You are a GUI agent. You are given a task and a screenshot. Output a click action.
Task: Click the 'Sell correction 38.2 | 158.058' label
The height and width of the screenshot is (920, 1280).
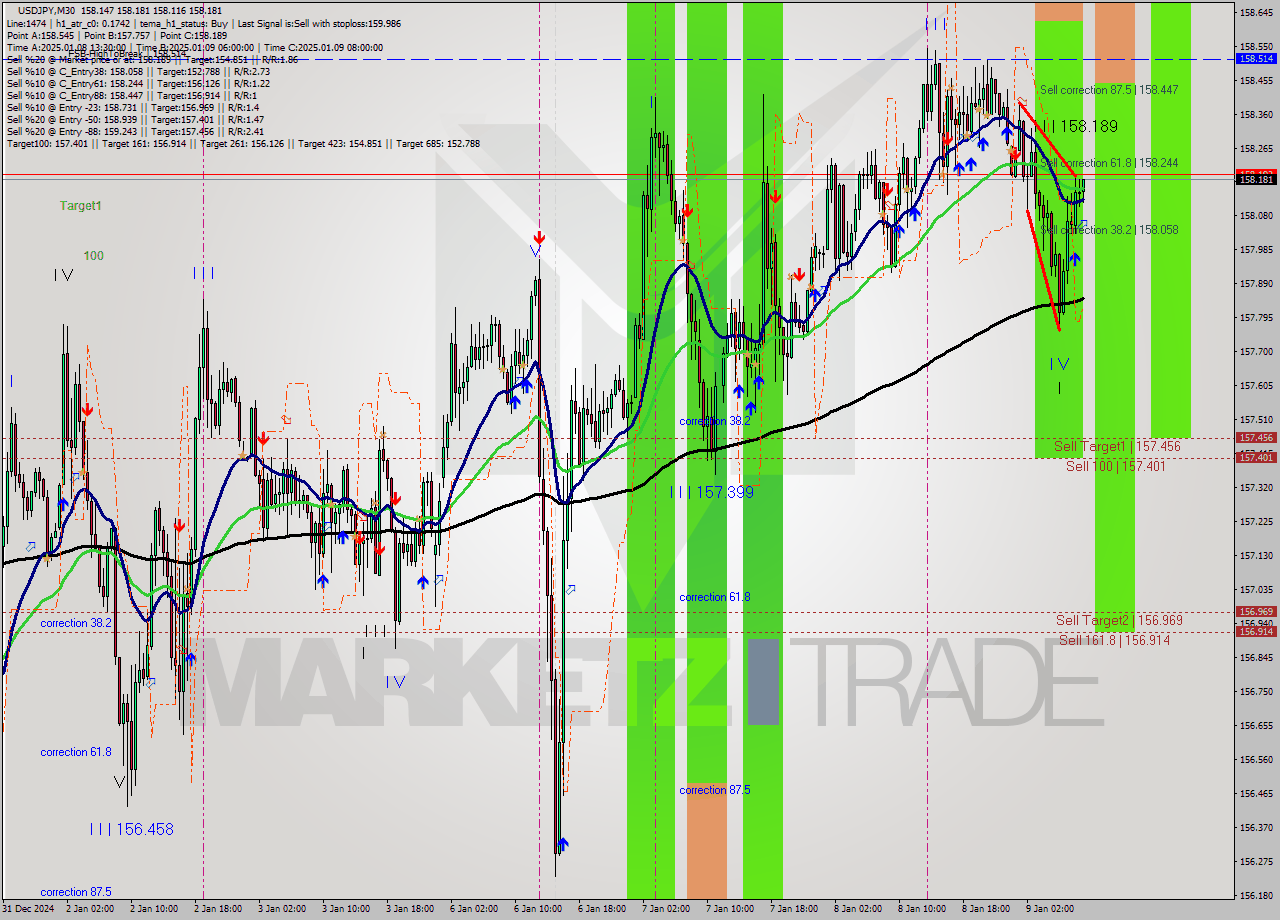pos(1109,230)
